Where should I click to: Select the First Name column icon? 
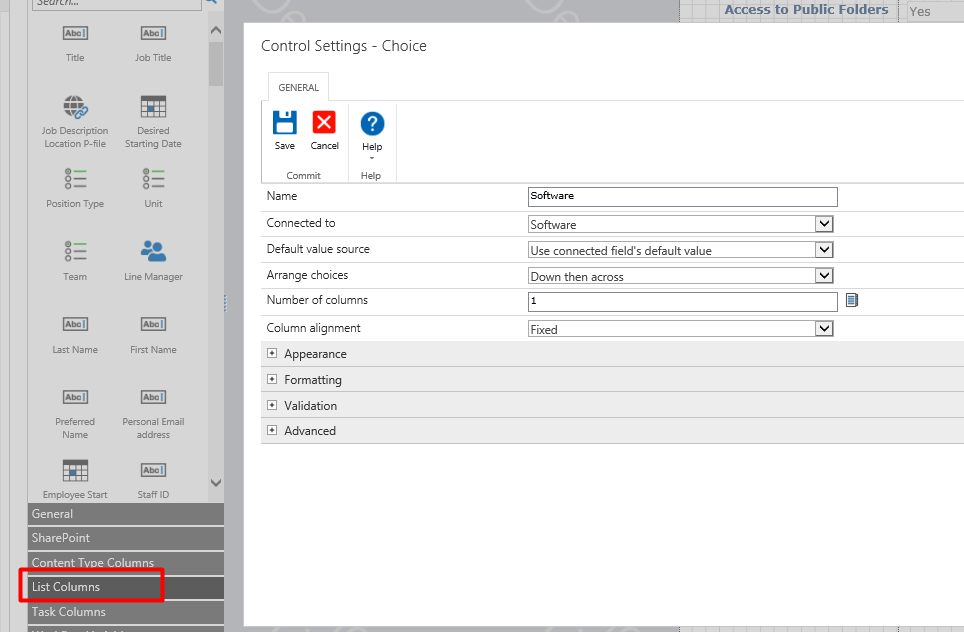(153, 324)
